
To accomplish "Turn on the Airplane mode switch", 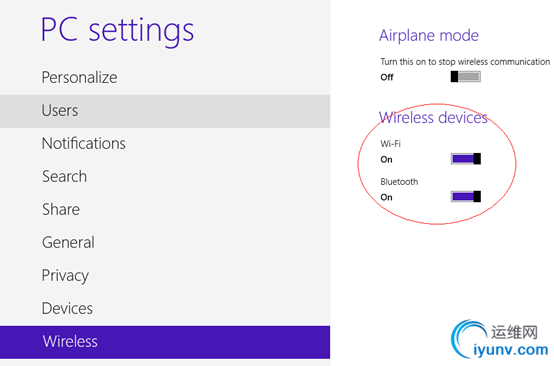I will coord(465,77).
